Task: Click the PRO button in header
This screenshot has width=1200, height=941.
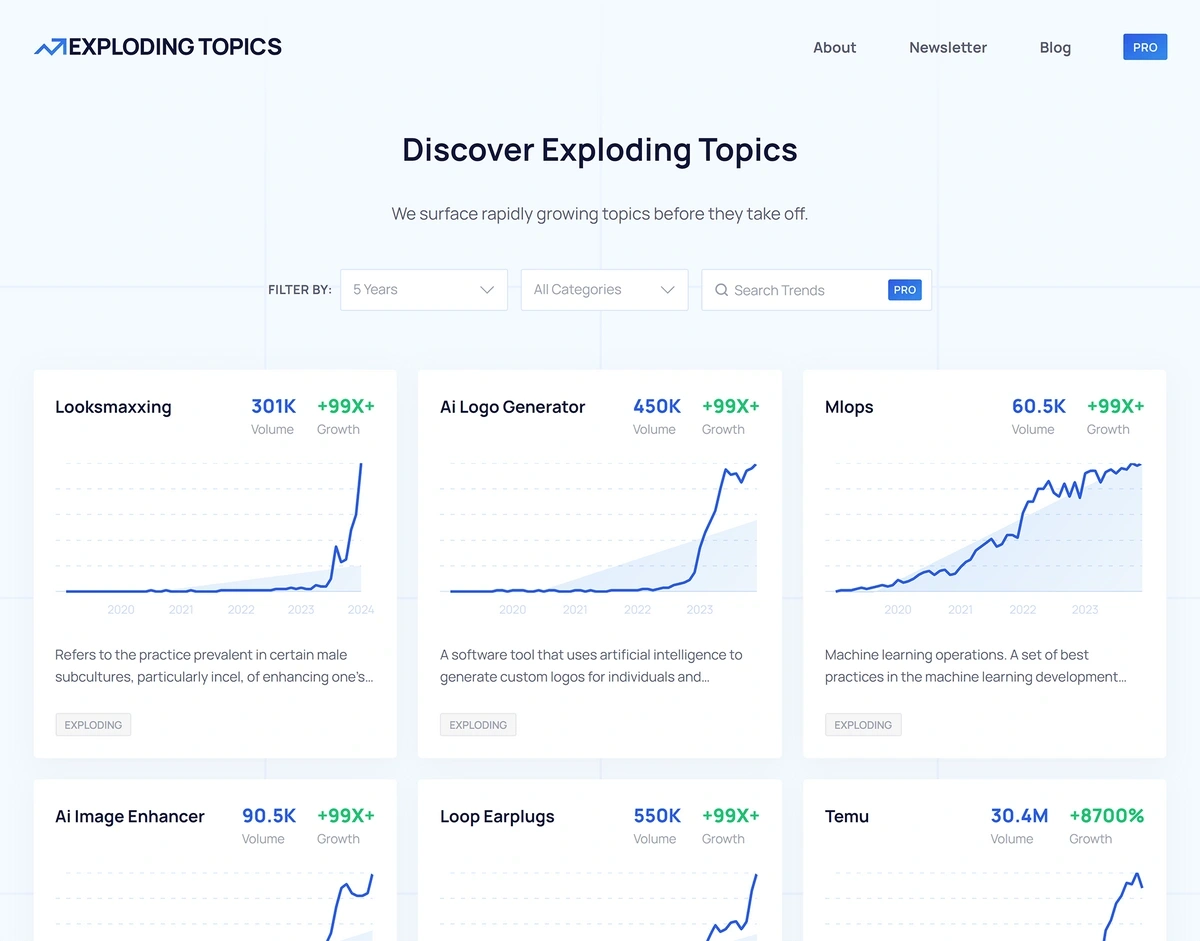Action: [1145, 47]
